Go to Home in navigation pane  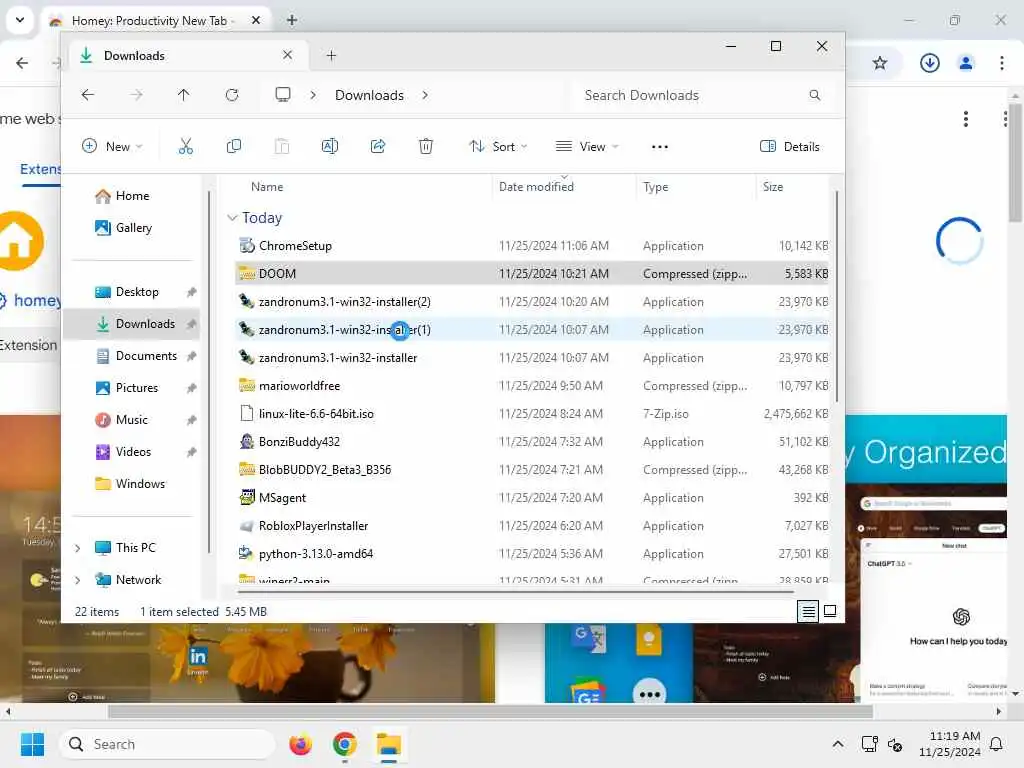[132, 196]
